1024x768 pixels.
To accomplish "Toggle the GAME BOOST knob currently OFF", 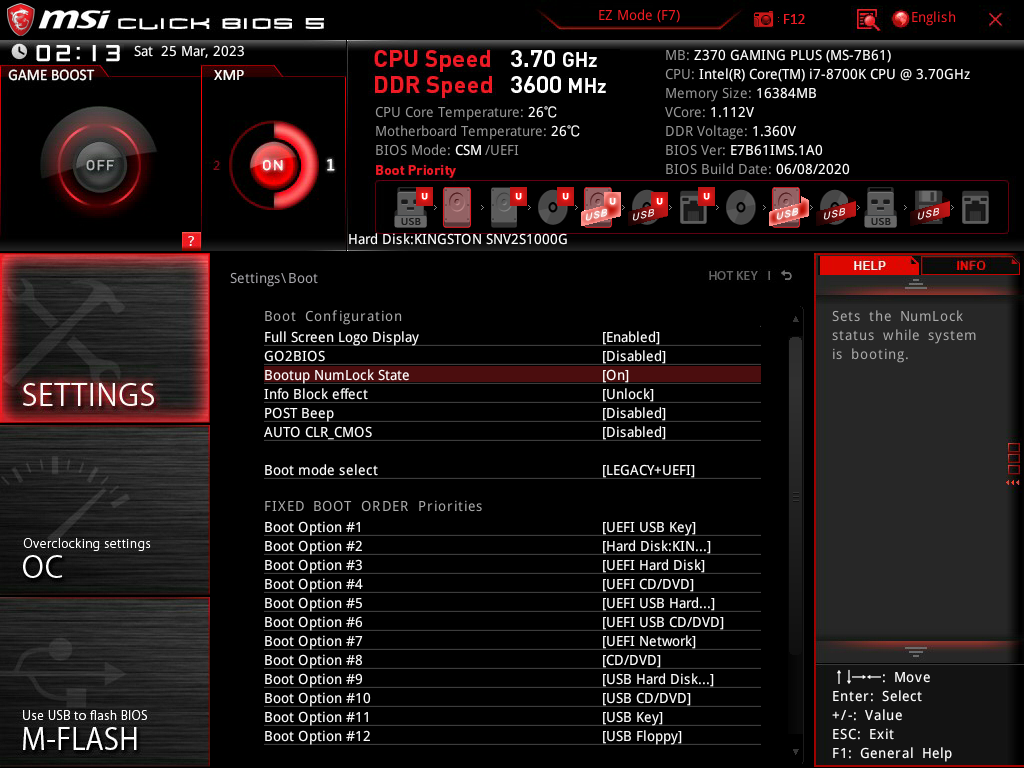I will pos(99,165).
